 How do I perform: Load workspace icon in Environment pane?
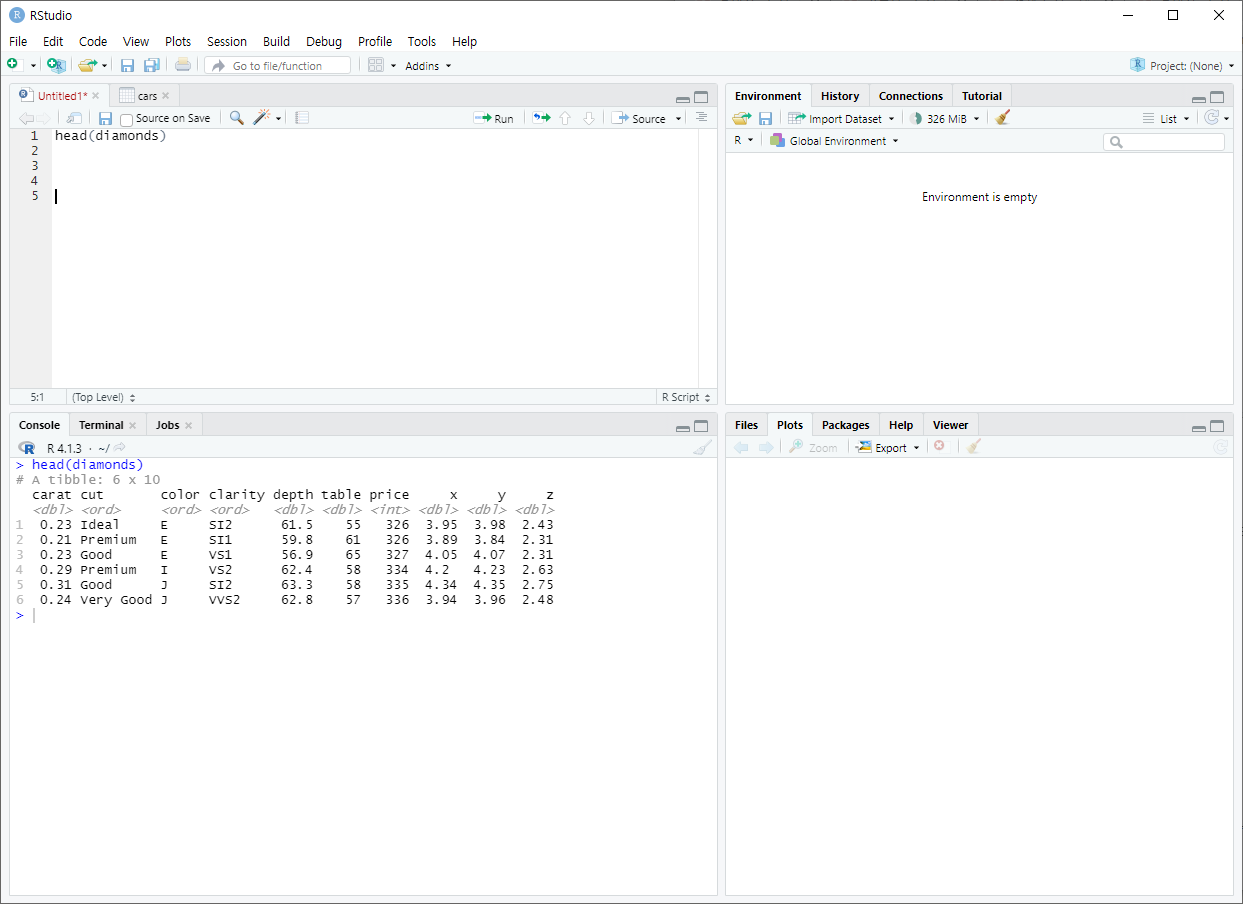click(741, 118)
